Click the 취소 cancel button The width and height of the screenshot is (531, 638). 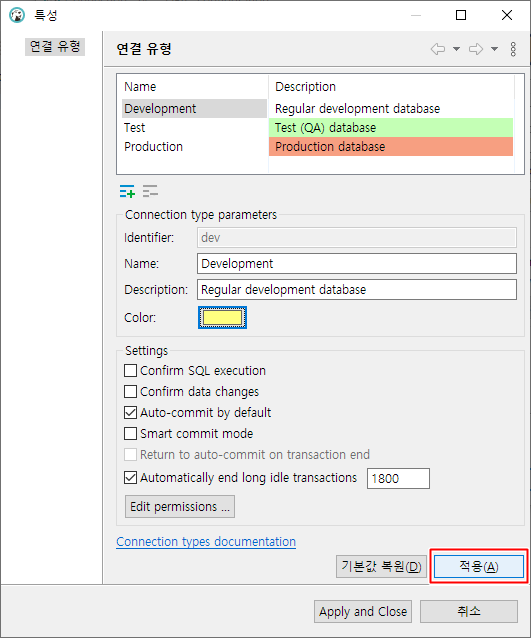tap(469, 612)
